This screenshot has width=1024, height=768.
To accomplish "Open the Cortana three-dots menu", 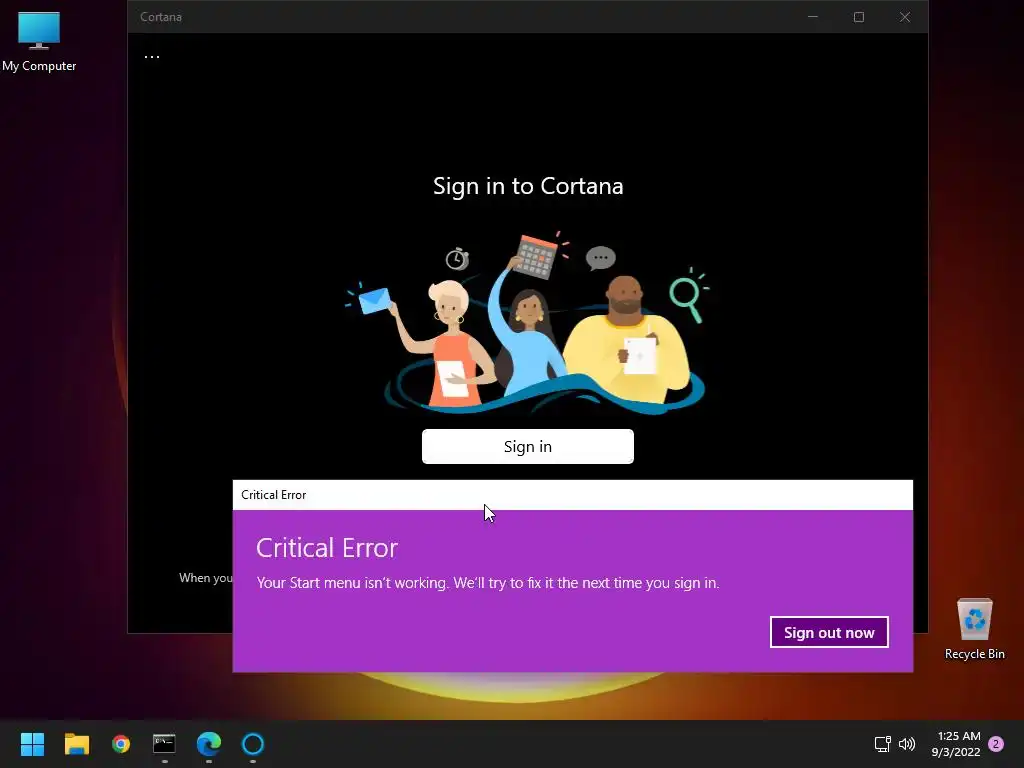I will click(x=152, y=57).
